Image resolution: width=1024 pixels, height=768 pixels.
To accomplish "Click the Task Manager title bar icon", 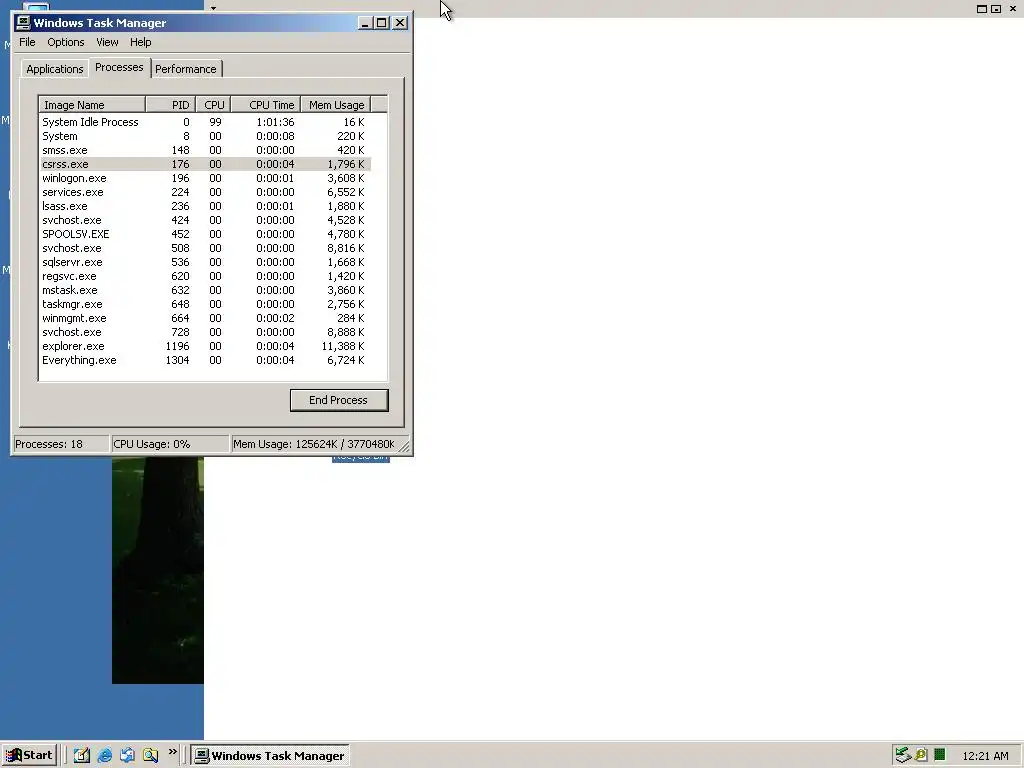I will [x=23, y=23].
